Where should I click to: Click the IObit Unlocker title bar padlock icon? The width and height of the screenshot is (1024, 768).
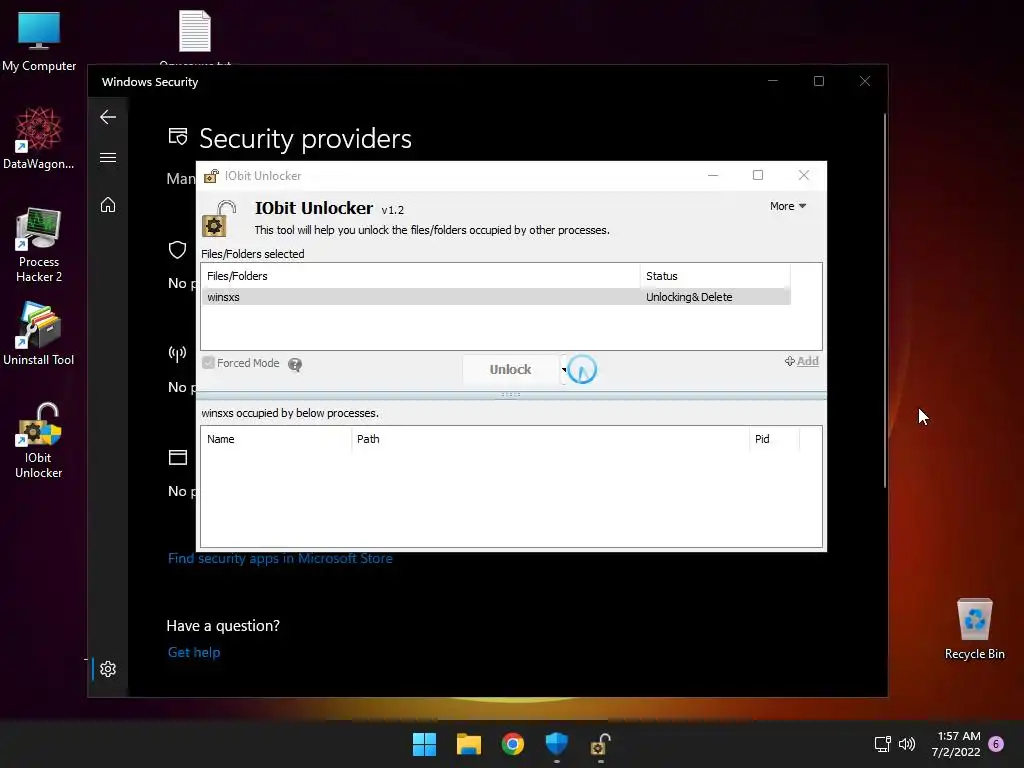[x=211, y=176]
